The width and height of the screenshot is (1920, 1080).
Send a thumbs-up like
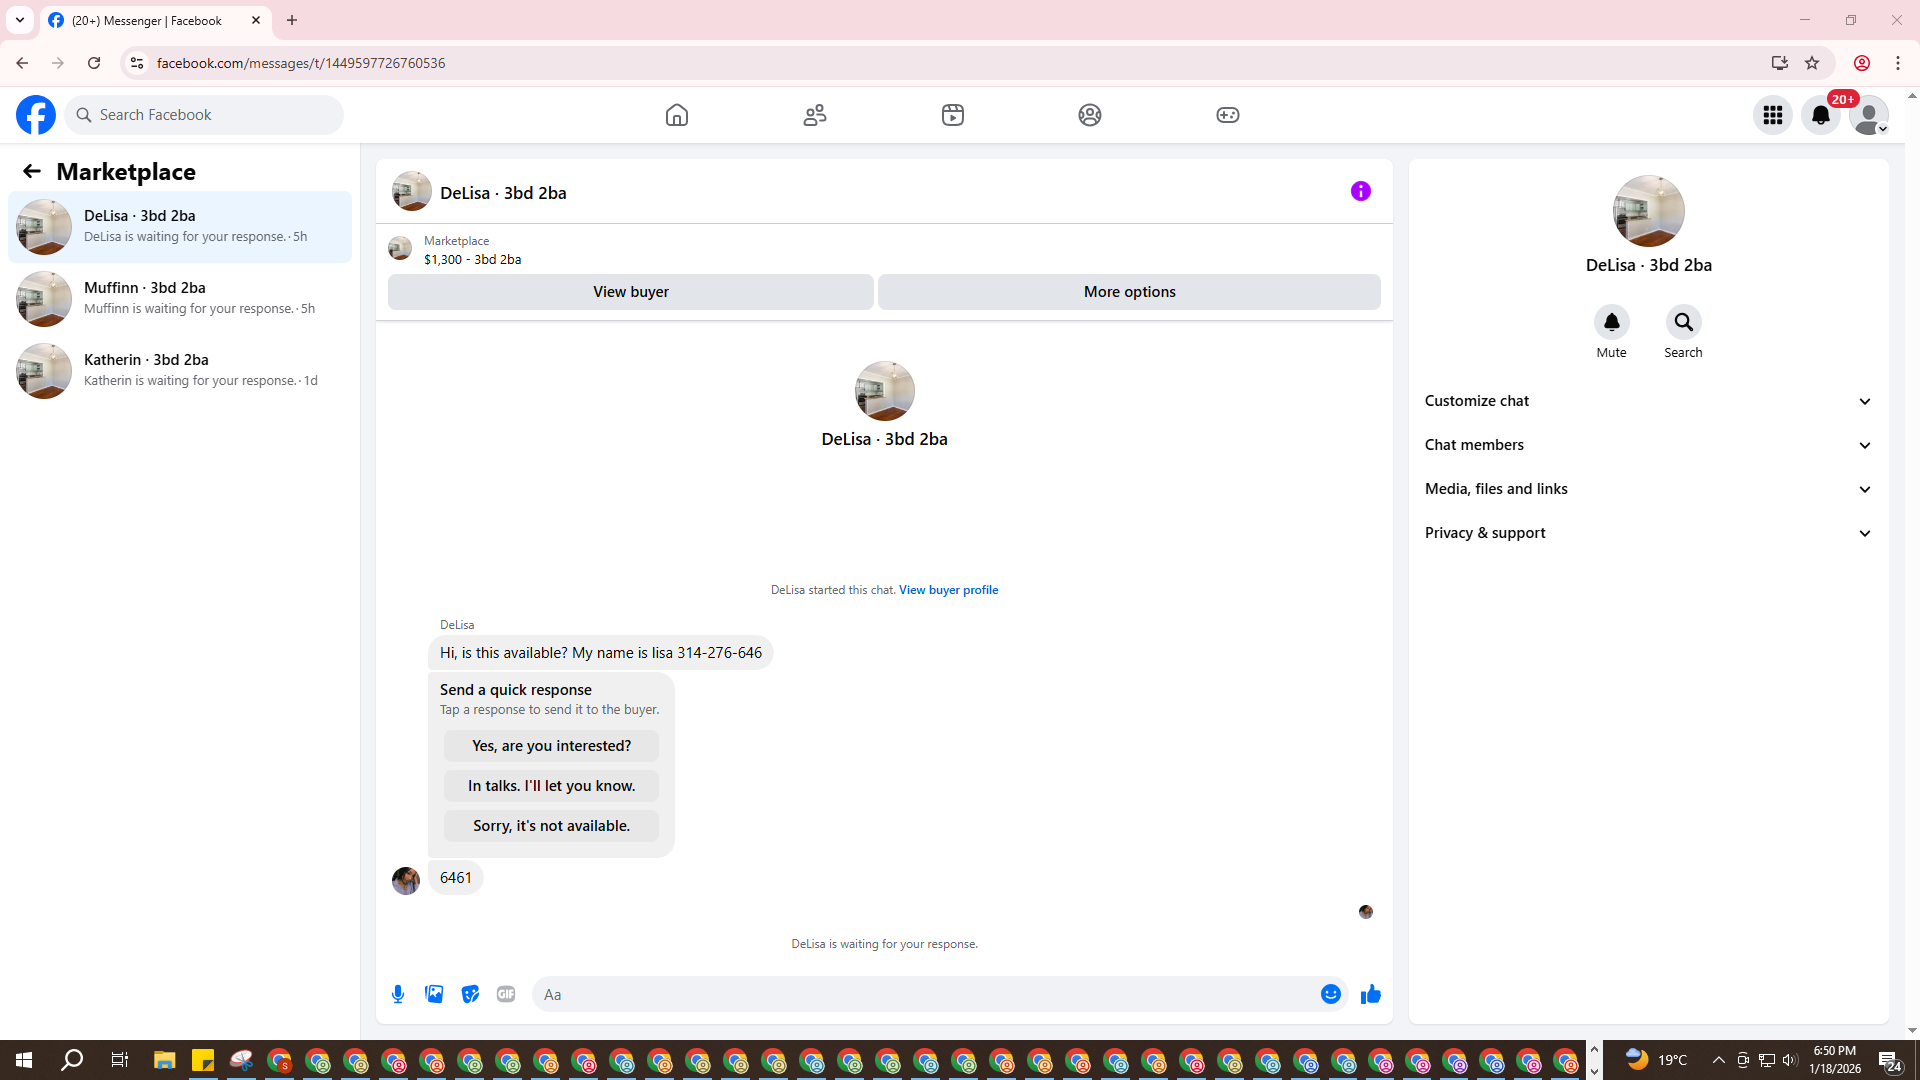click(1370, 994)
